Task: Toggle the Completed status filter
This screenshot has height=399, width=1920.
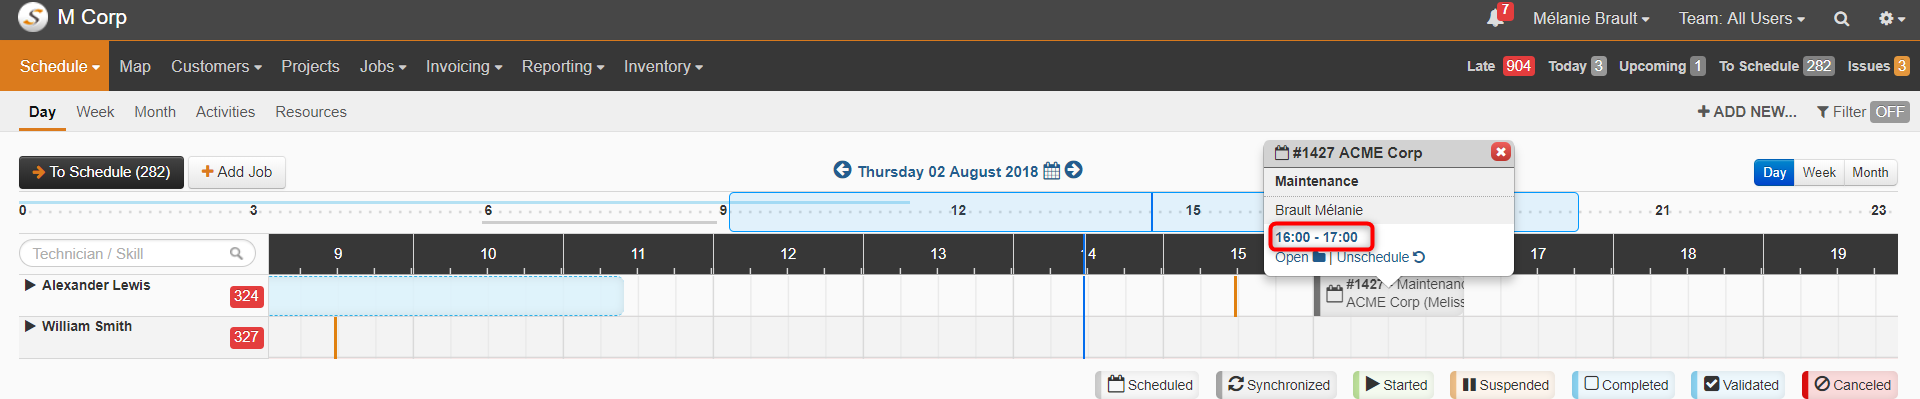Action: click(x=1625, y=385)
